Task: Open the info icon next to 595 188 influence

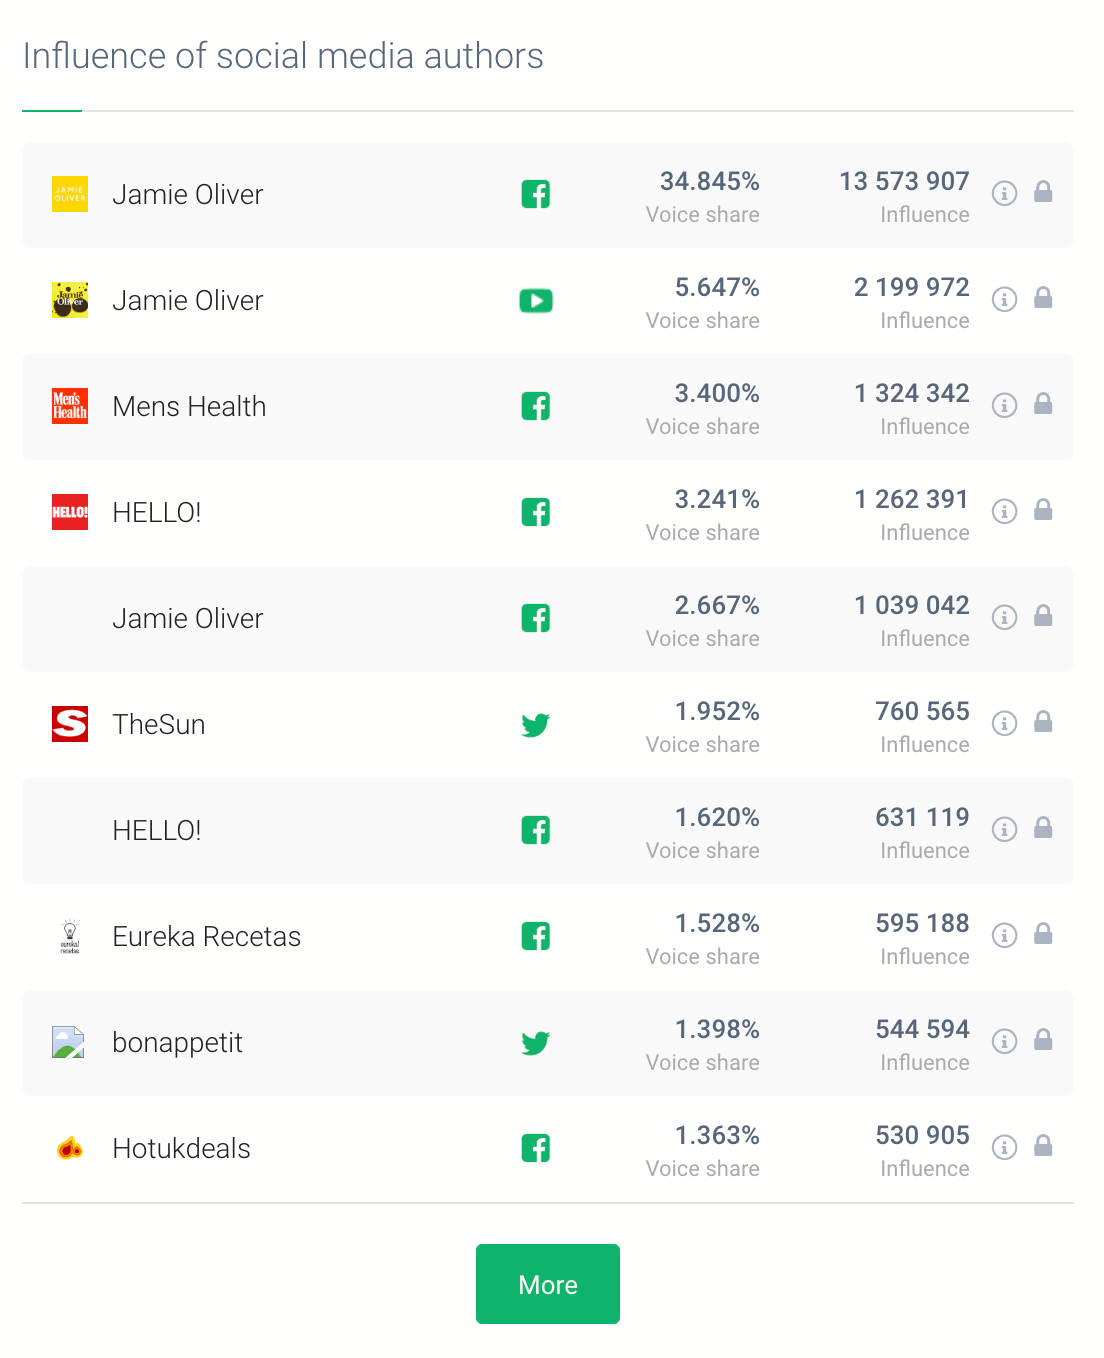Action: [1004, 935]
